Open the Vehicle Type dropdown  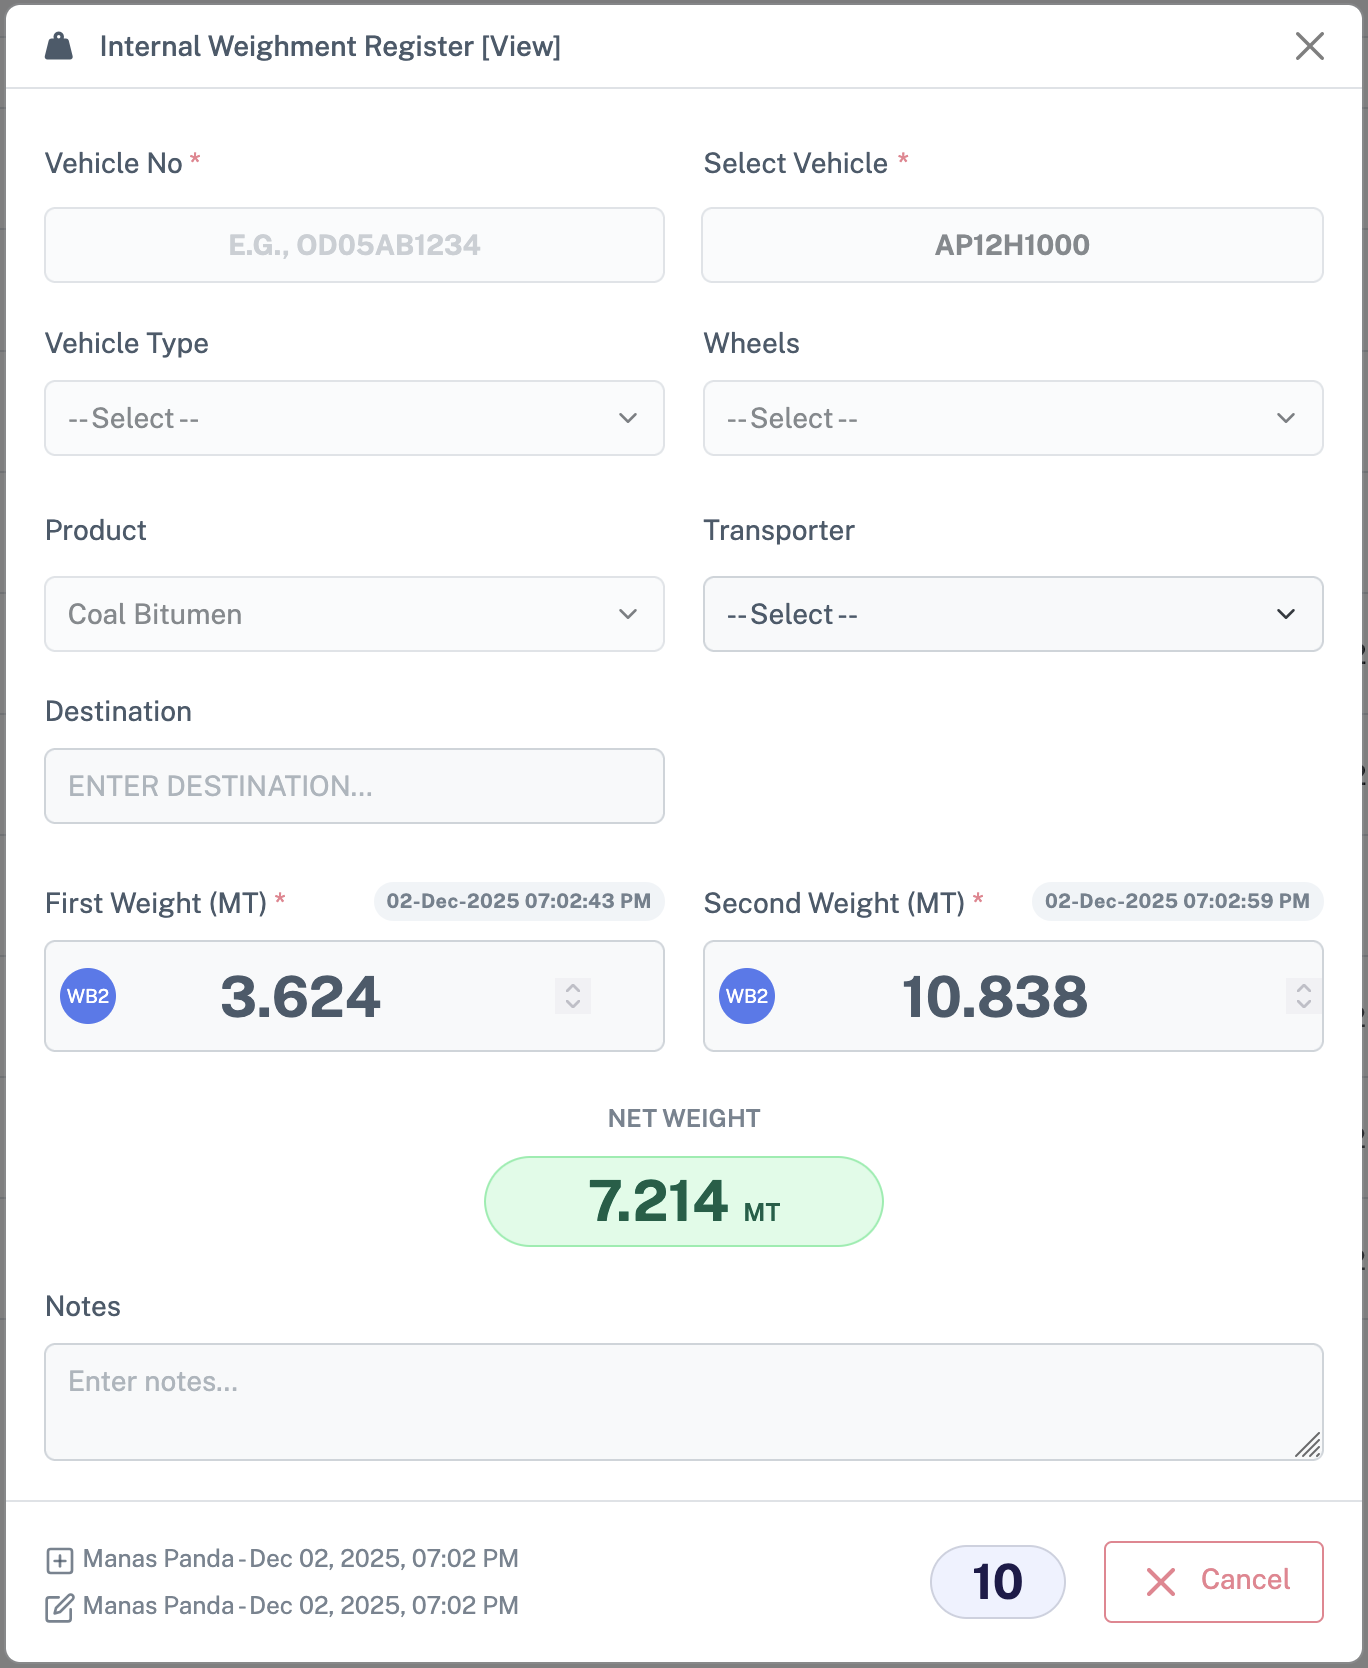[x=354, y=418]
